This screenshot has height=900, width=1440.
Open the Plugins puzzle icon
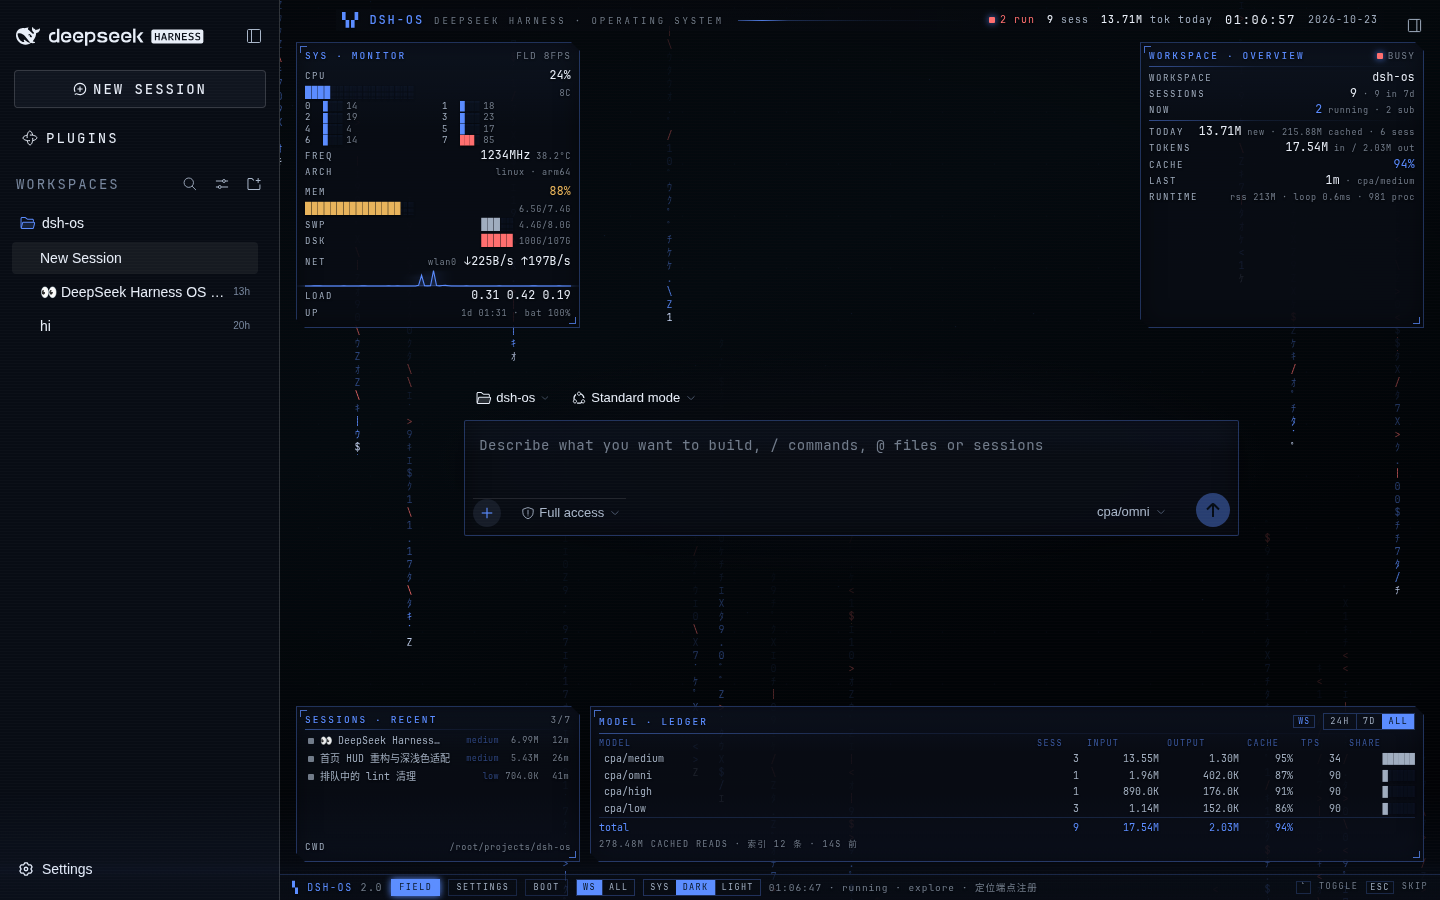tap(30, 138)
